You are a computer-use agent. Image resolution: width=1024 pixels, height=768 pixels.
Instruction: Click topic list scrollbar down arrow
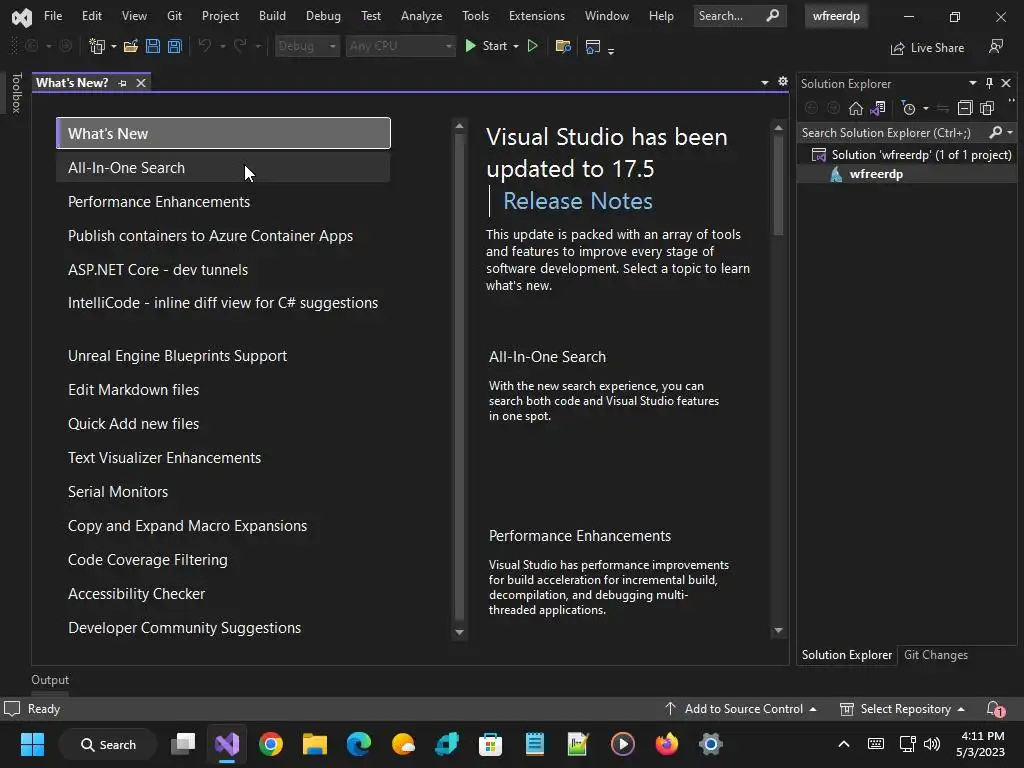[459, 632]
